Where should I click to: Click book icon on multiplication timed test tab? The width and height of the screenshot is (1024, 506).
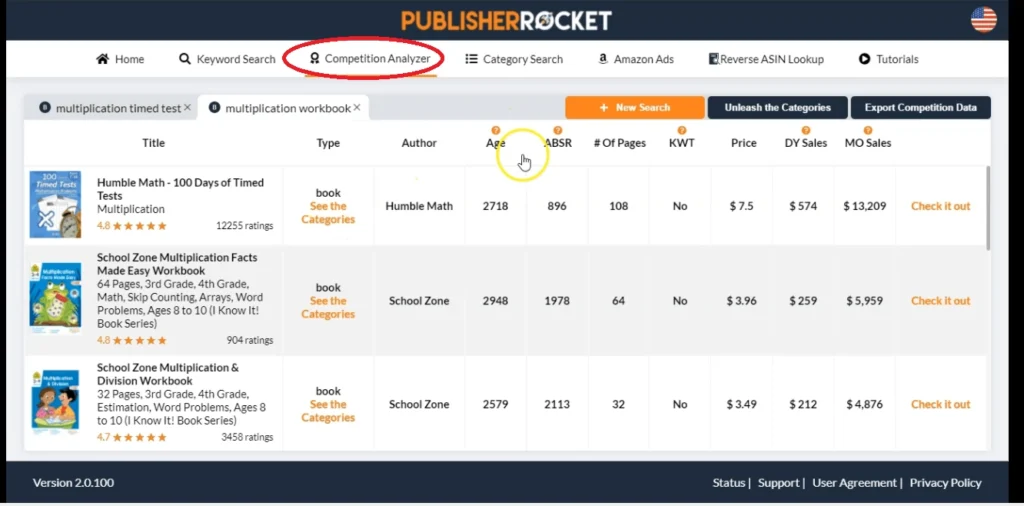(44, 108)
